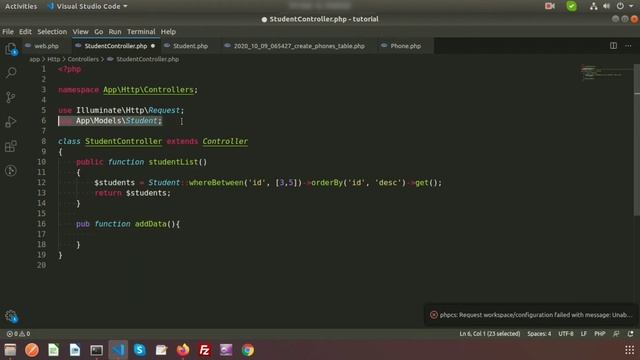Launch Firefox from the dock
Screen dimensions: 640x360
(x=183, y=350)
